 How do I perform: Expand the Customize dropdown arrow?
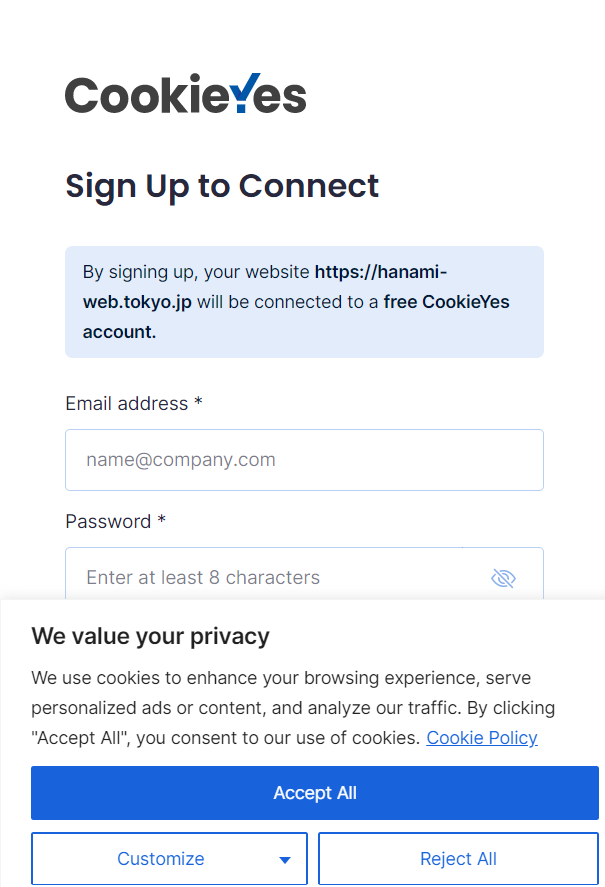[285, 860]
